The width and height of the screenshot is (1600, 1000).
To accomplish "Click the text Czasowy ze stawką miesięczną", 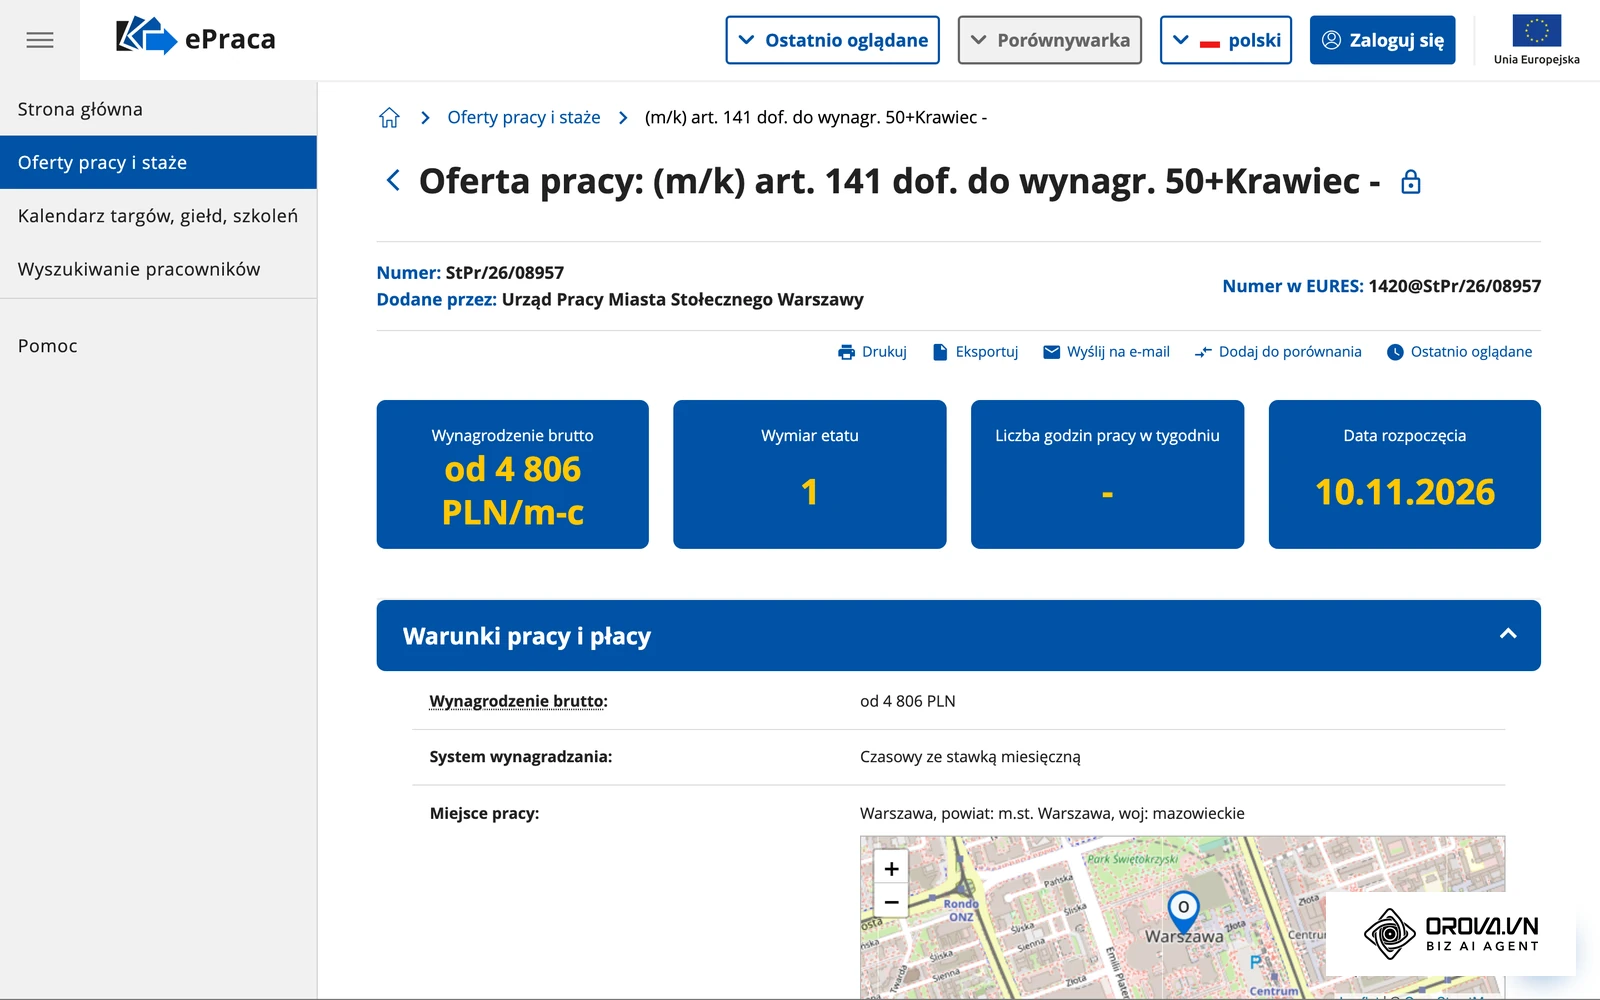I will (x=970, y=757).
